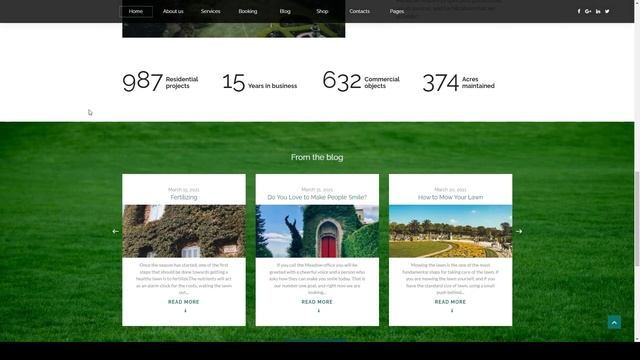Open the Google Plus social icon

tap(588, 11)
